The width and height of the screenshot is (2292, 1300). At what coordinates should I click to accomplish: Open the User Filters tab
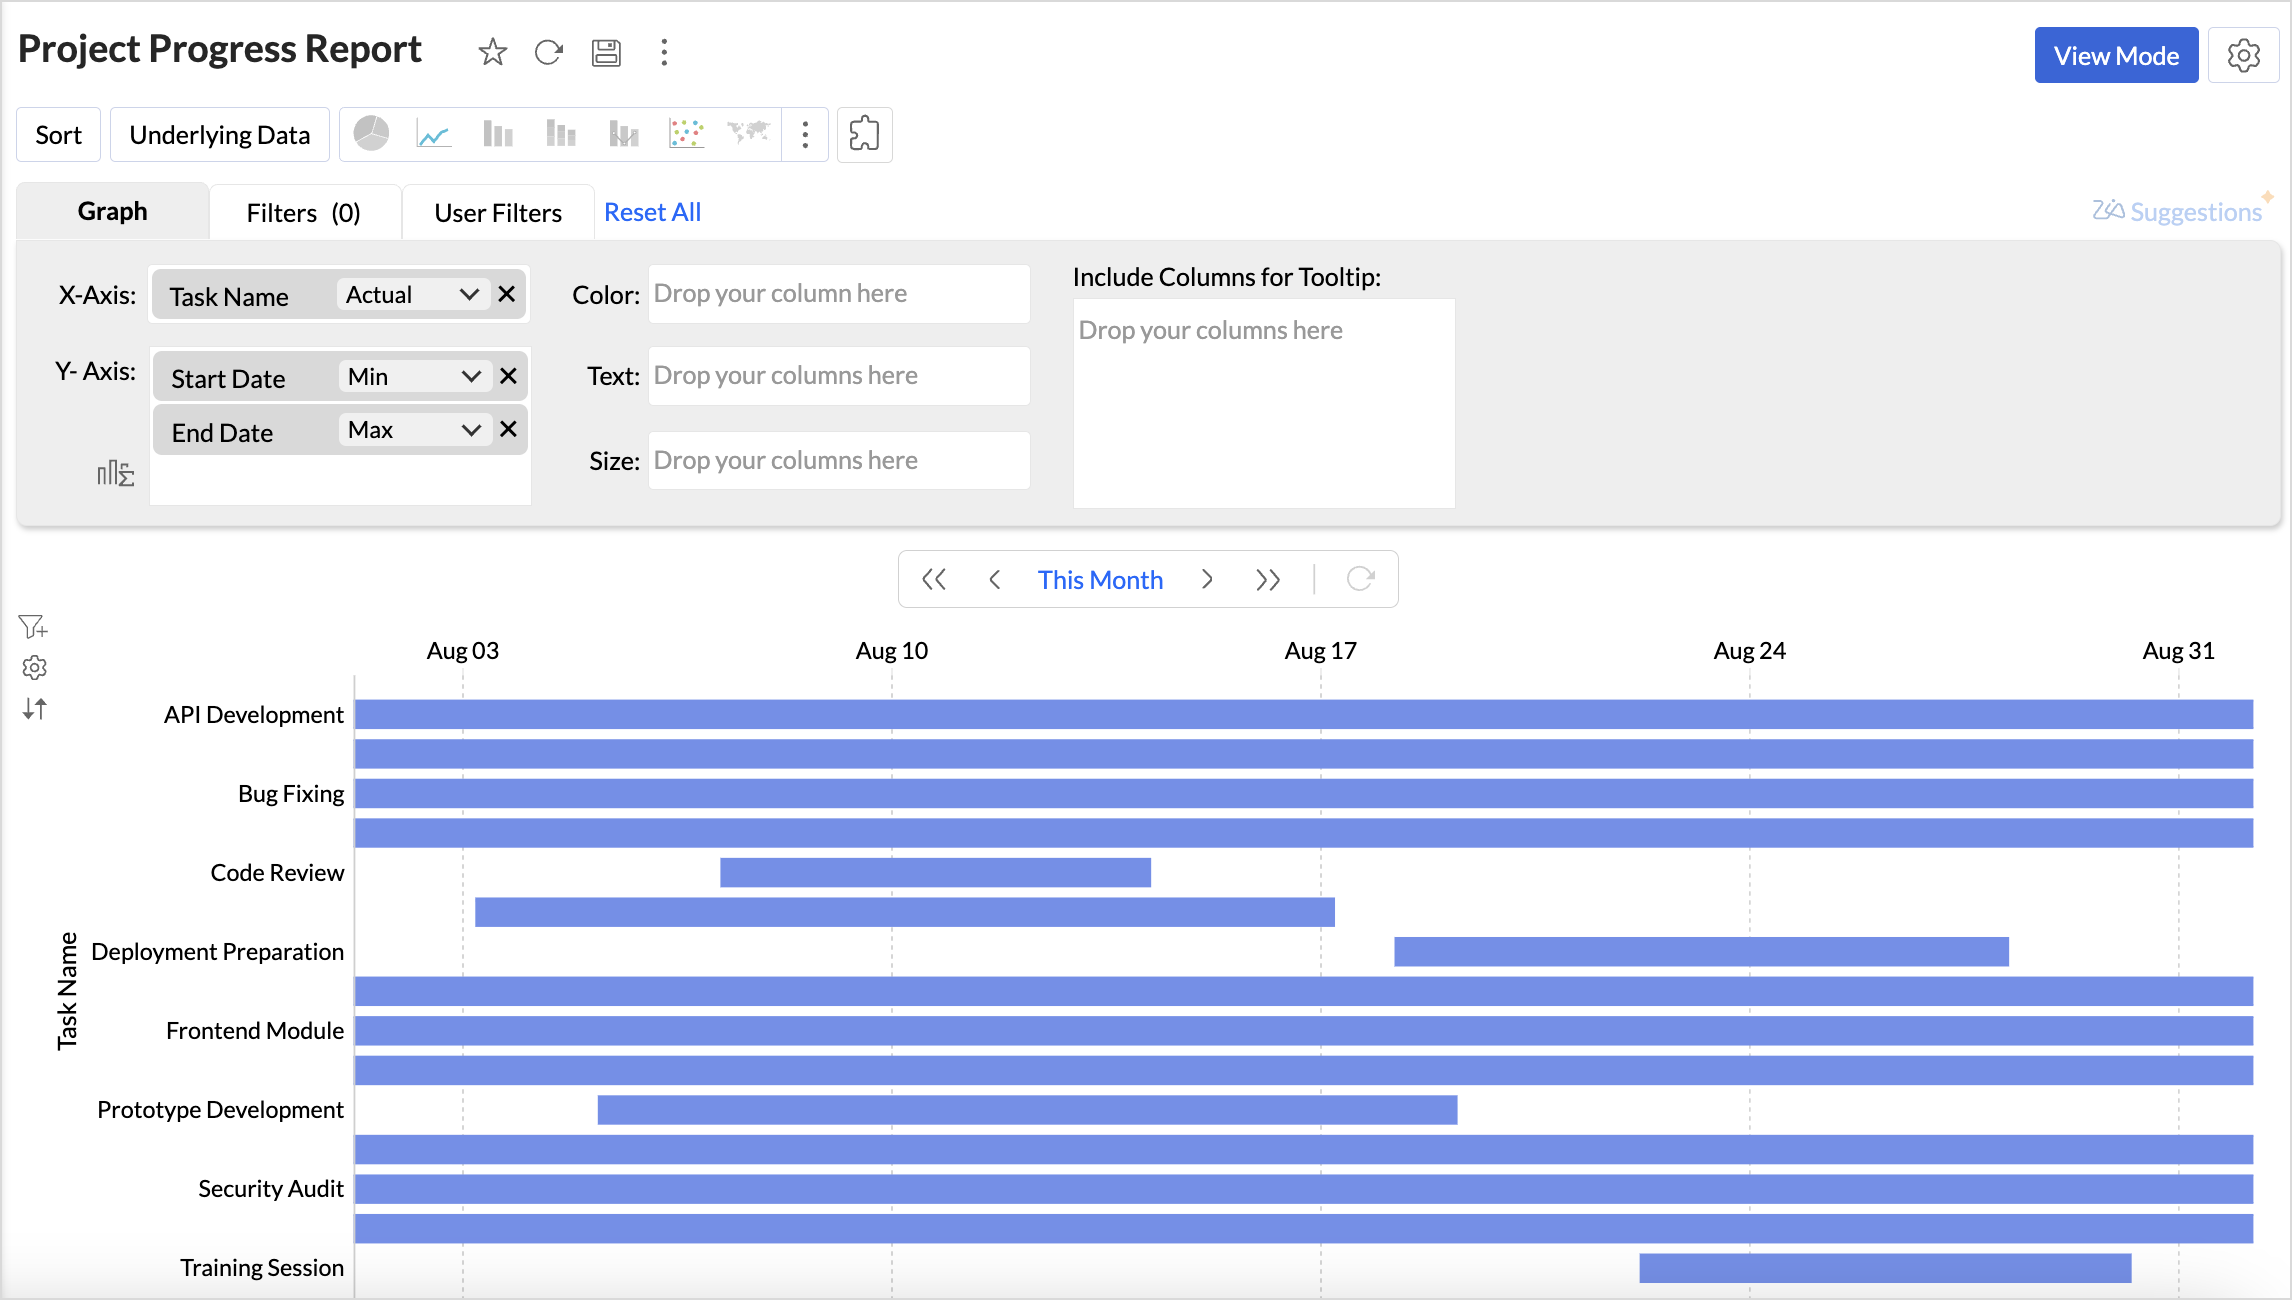tap(497, 212)
